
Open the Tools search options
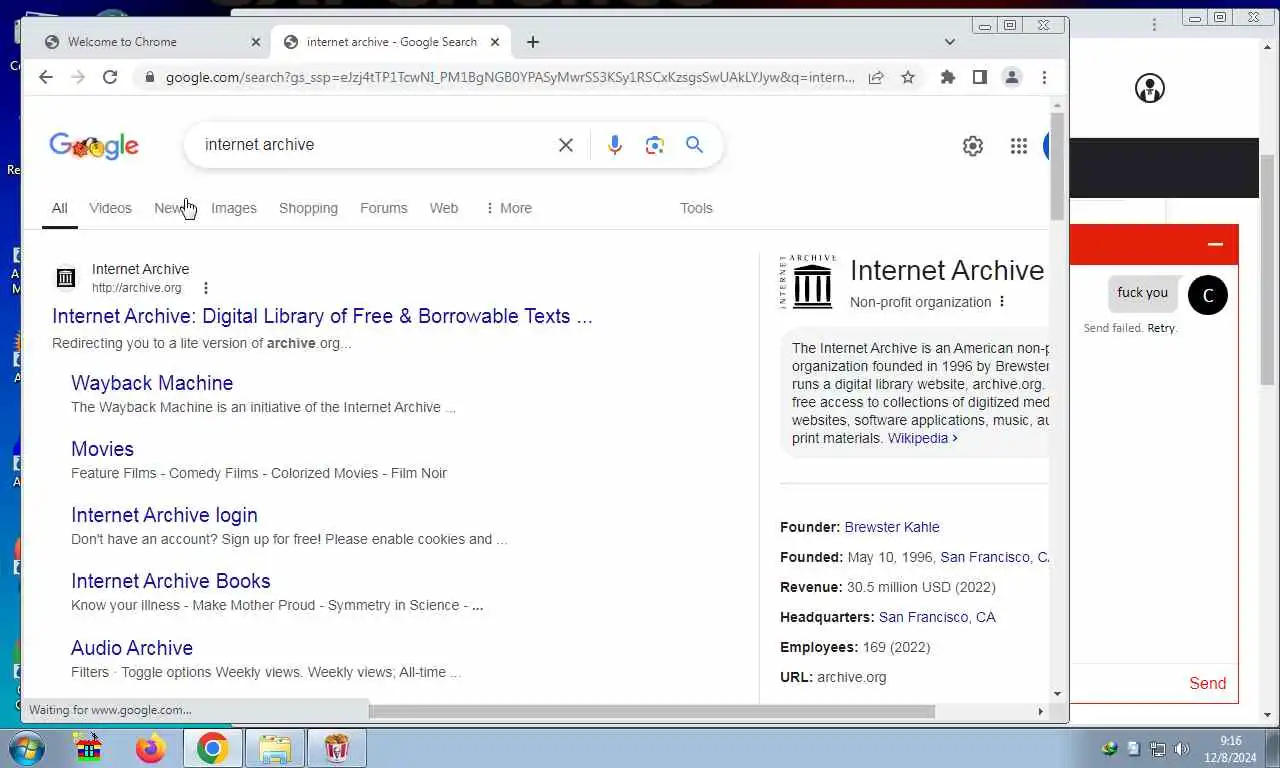coord(696,208)
